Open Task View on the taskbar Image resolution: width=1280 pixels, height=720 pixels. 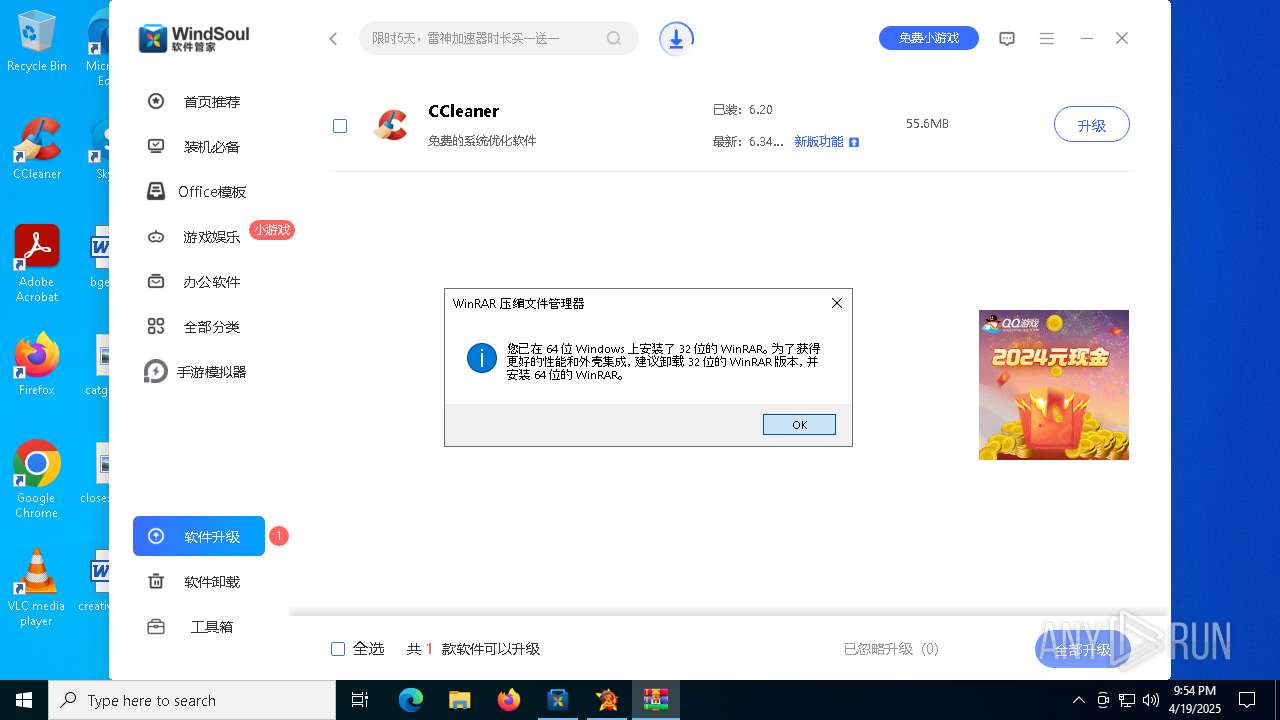tap(361, 700)
